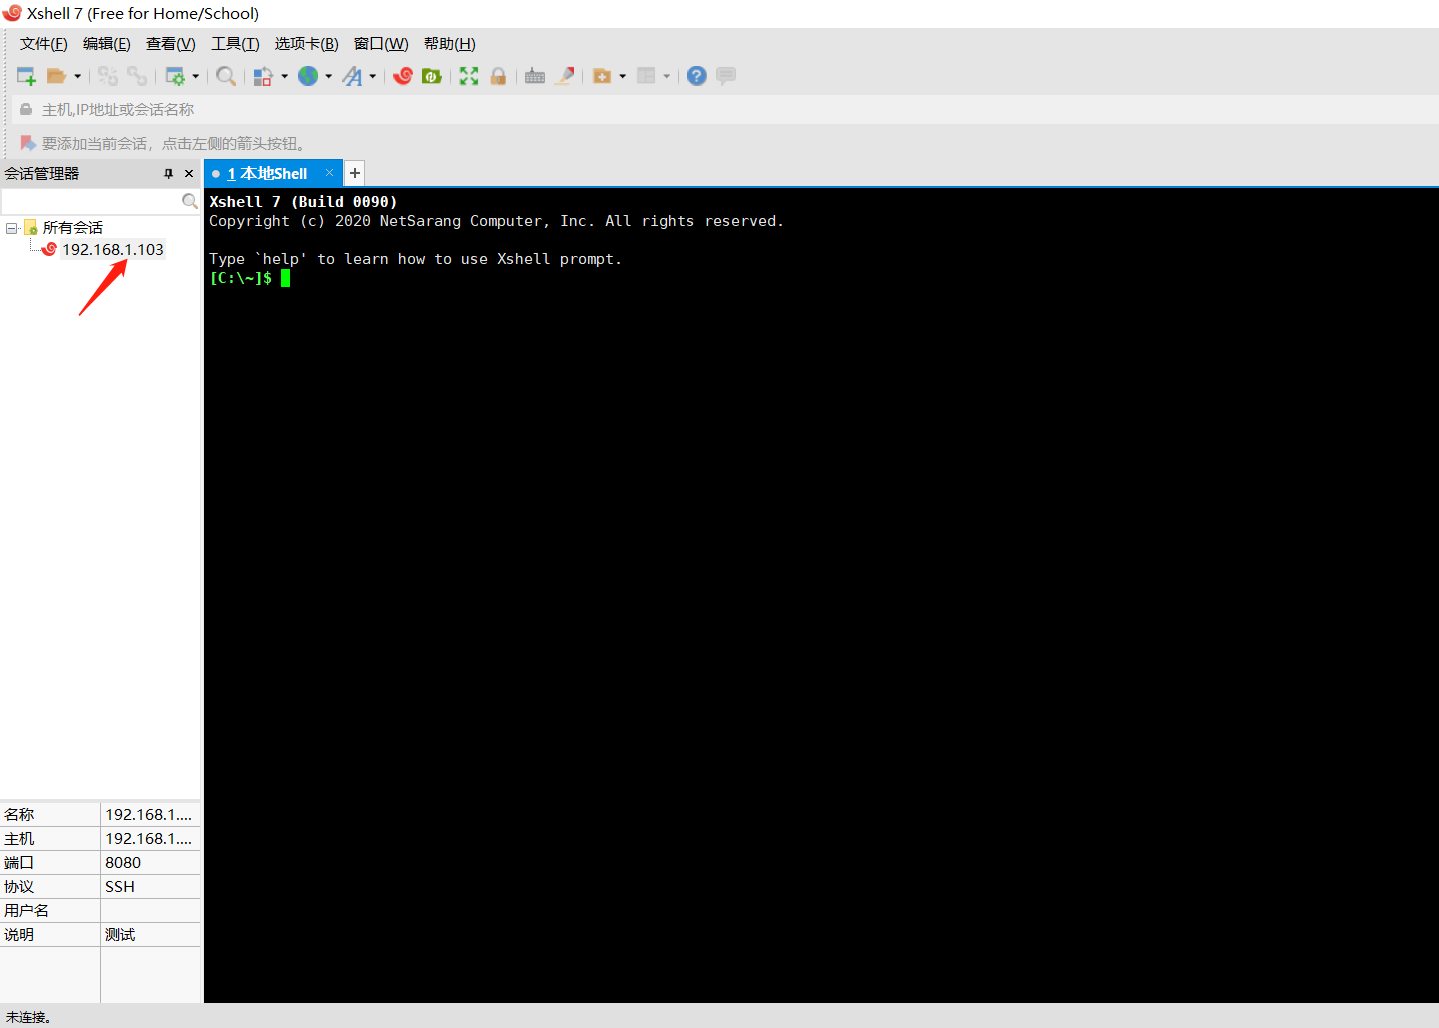The width and height of the screenshot is (1439, 1028).
Task: Launch Xftp via the green toolbar icon
Action: [x=432, y=76]
